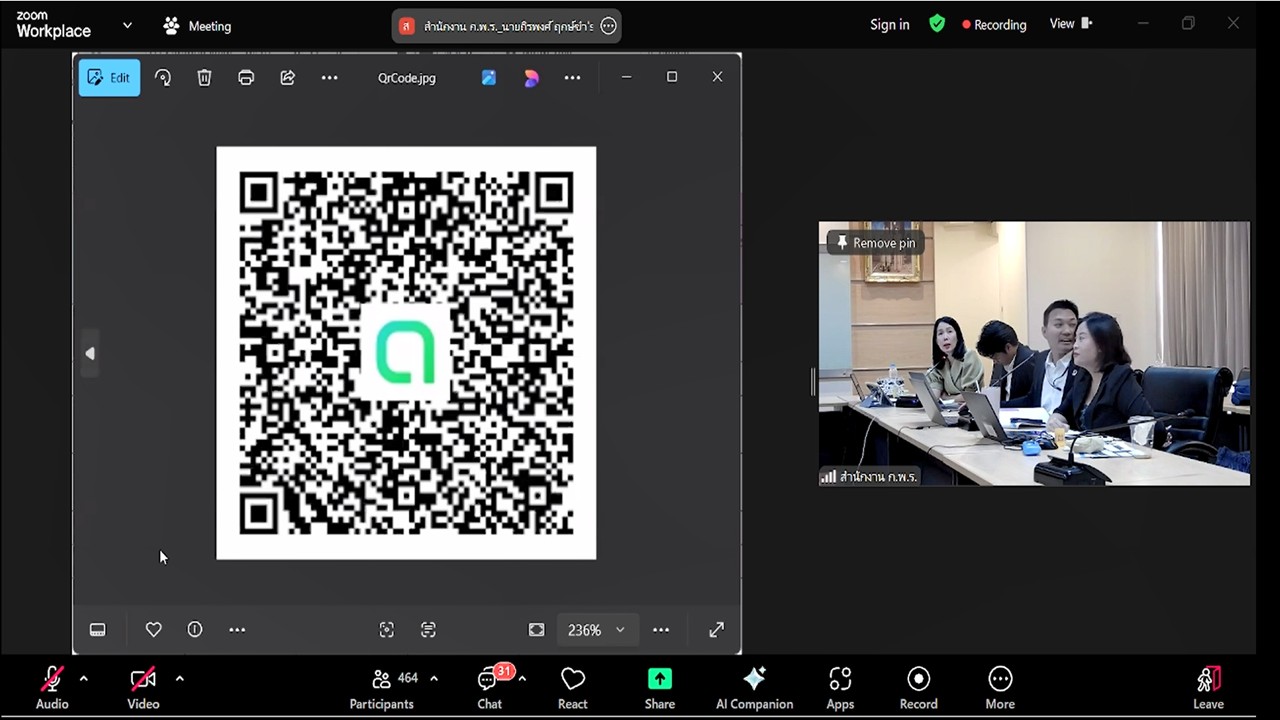Click the QrCode.jpg file title

click(x=407, y=78)
